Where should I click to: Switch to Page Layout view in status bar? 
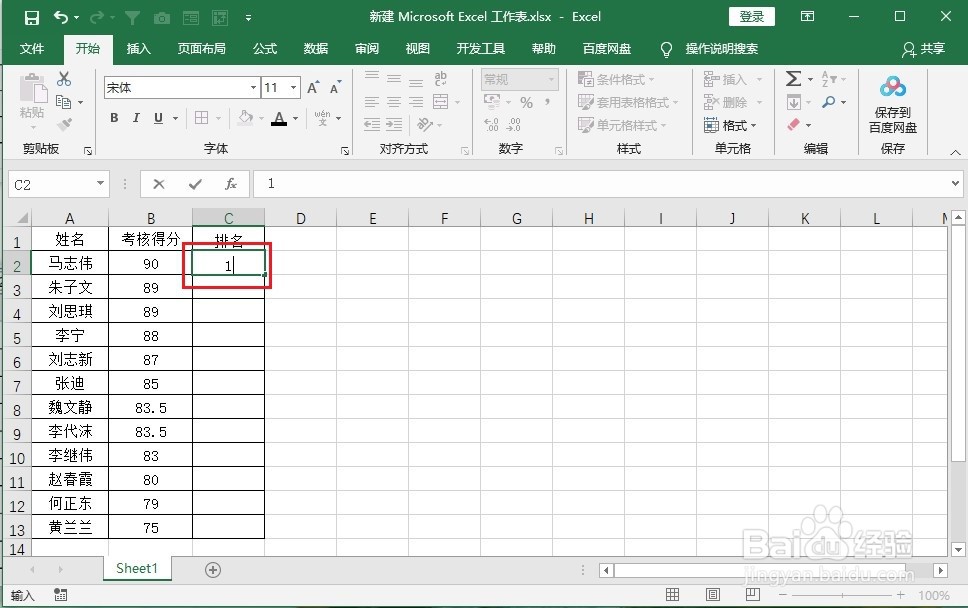point(712,594)
